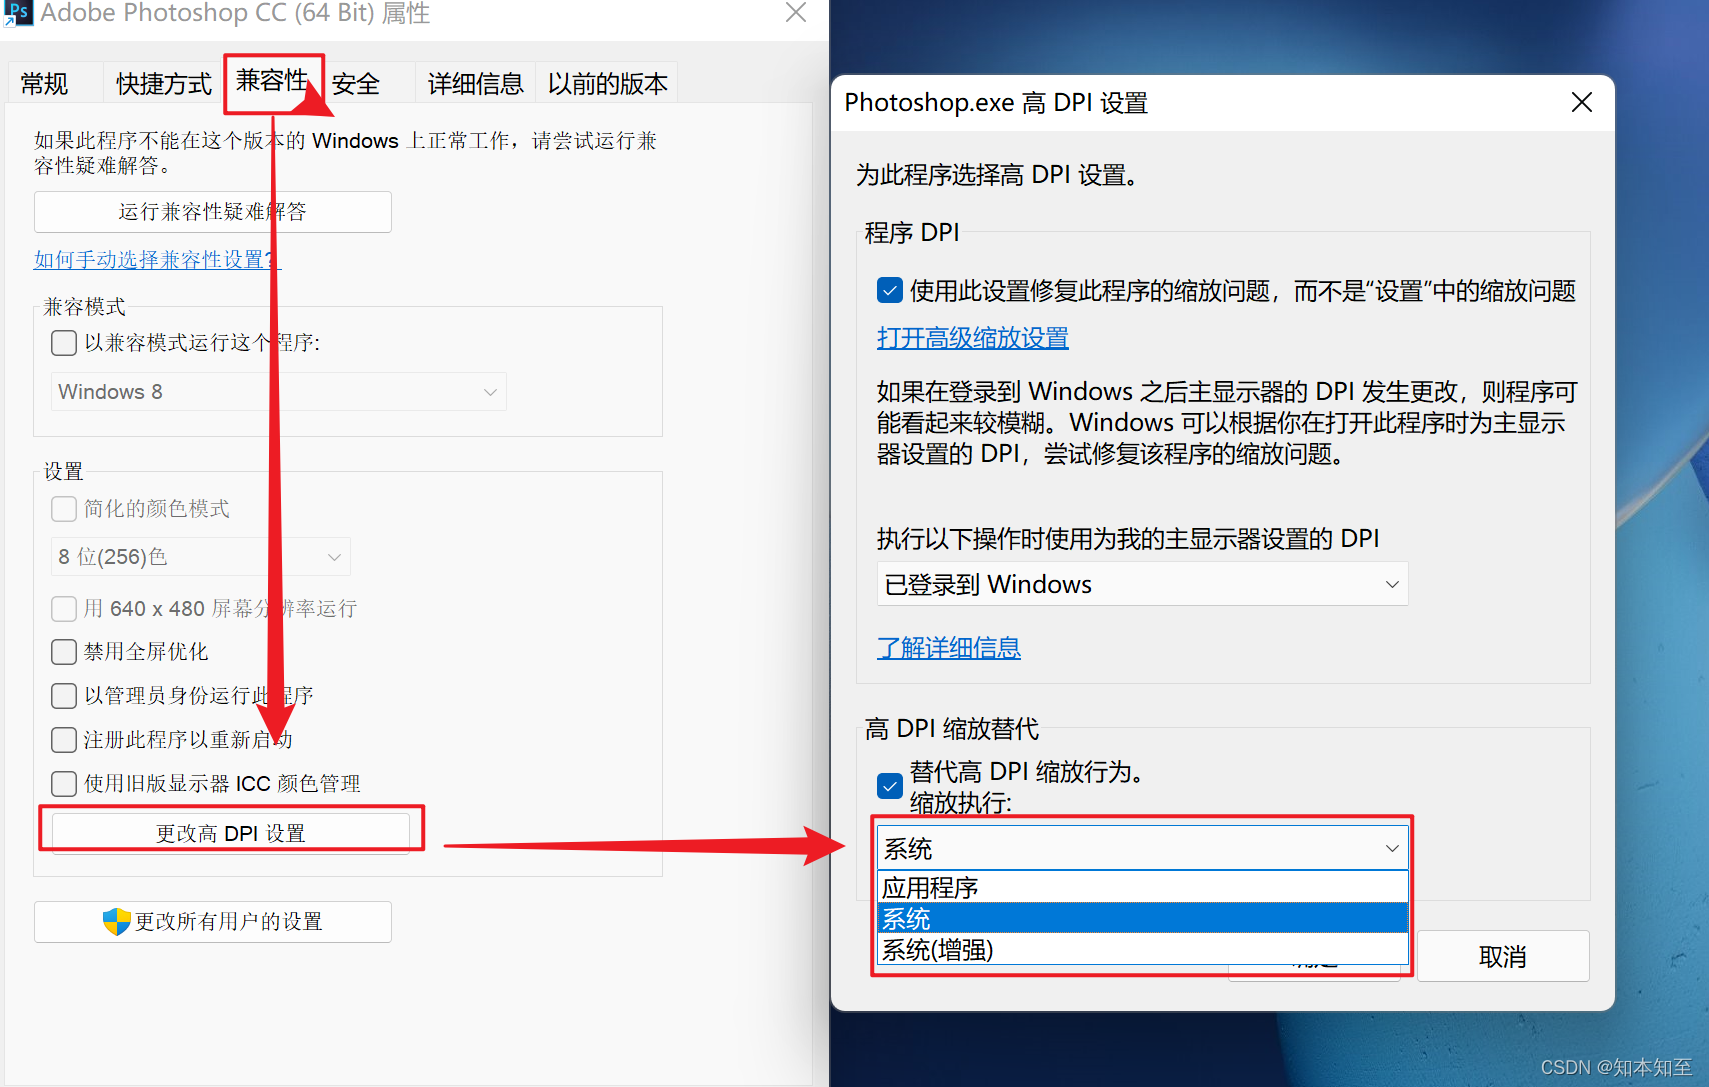
Task: Enable 以兼容模式运行这个程序 checkbox
Action: (x=64, y=343)
